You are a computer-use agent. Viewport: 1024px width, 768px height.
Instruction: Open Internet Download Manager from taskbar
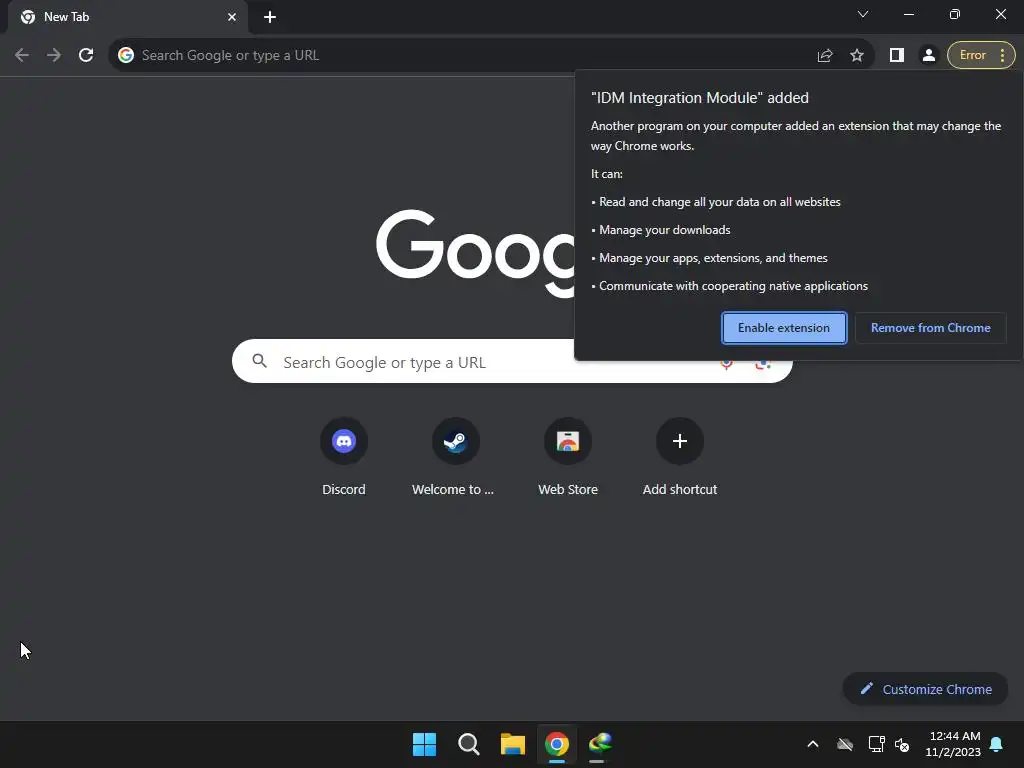click(600, 744)
